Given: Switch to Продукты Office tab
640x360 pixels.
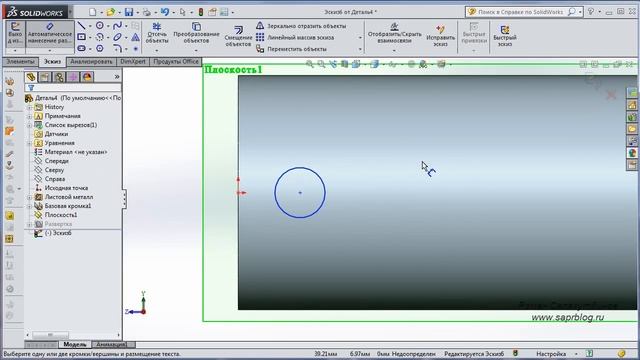Looking at the screenshot, I should 176,62.
